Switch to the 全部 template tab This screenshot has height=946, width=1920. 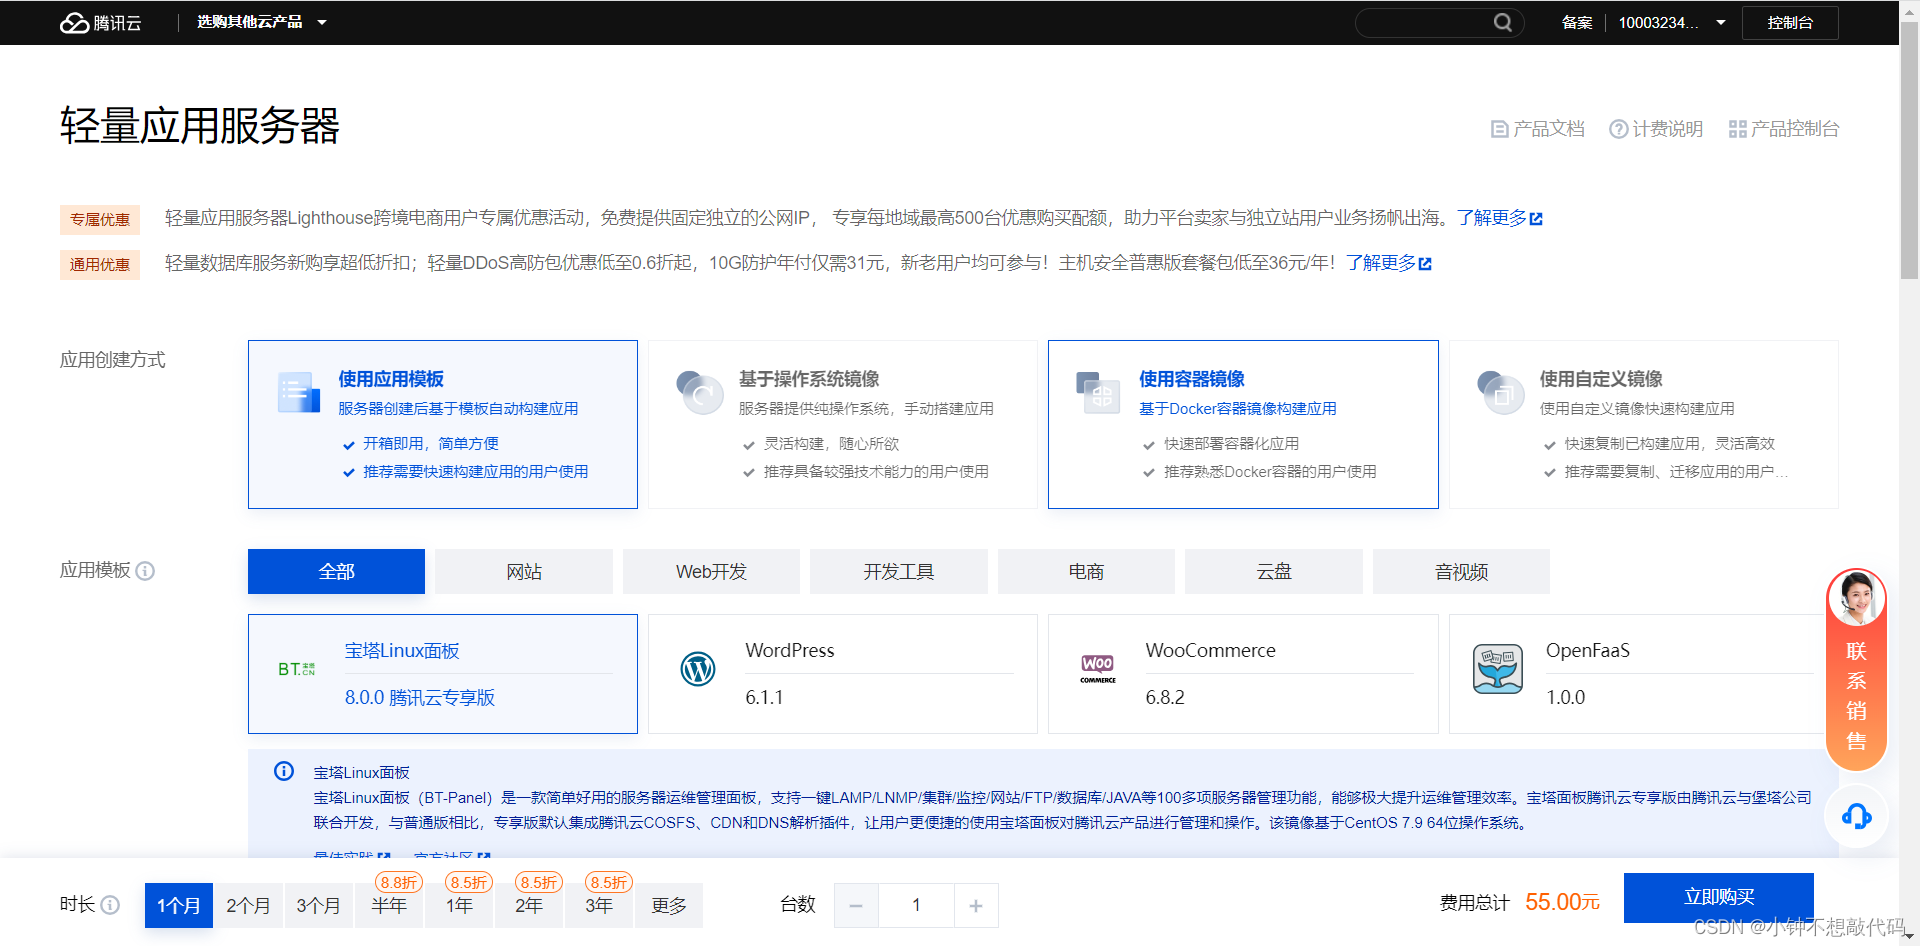tap(336, 571)
